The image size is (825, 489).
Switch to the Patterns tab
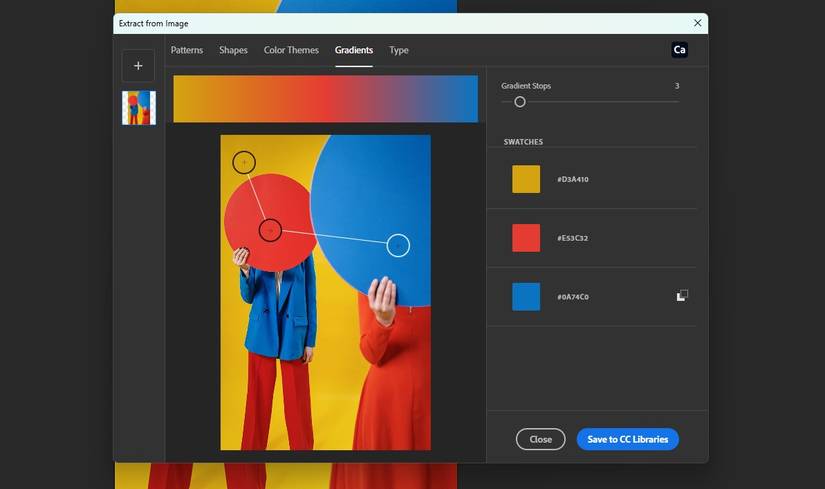(x=187, y=50)
